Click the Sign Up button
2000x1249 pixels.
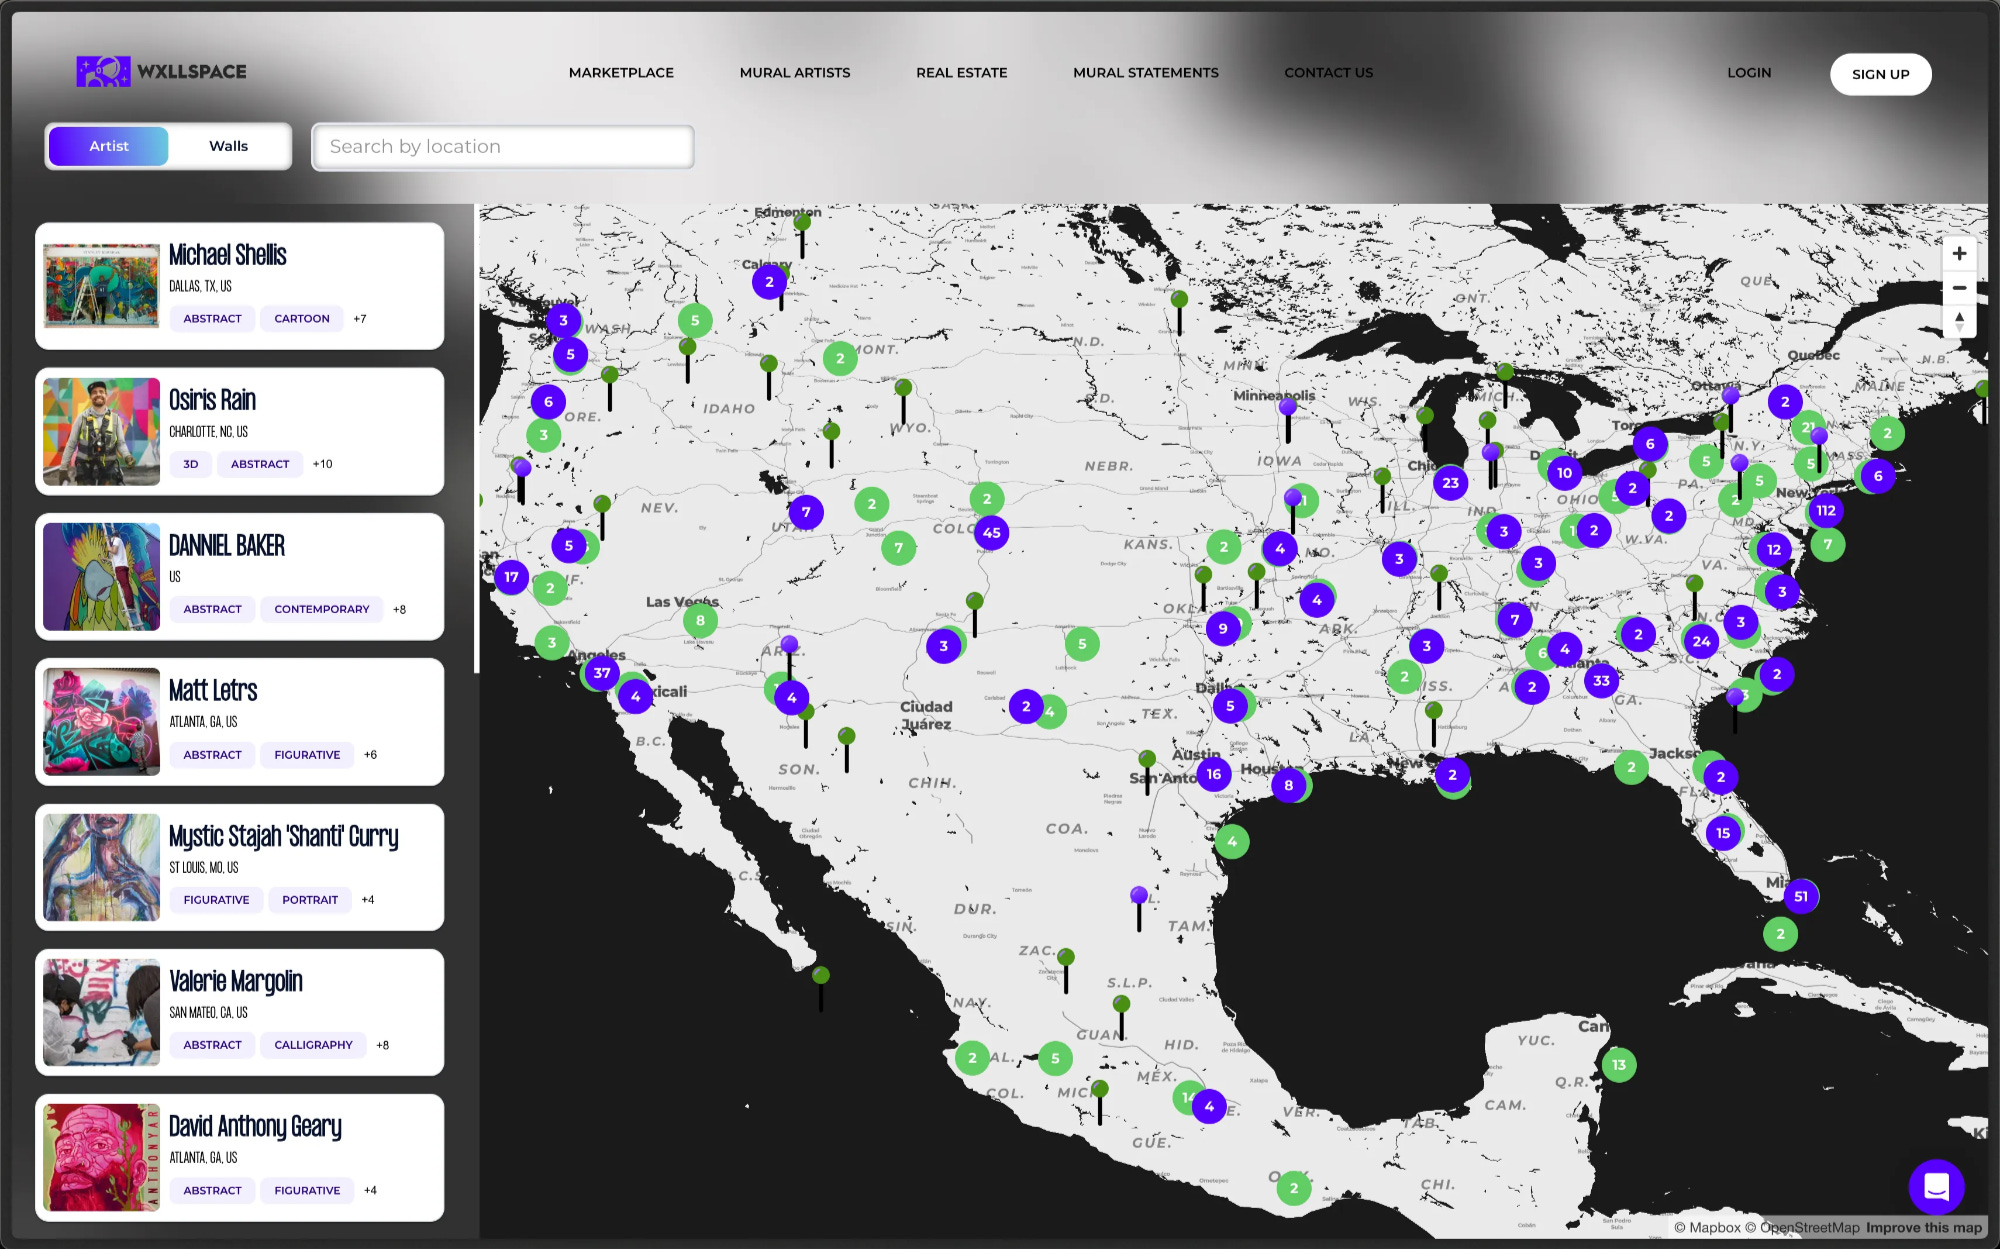1880,74
